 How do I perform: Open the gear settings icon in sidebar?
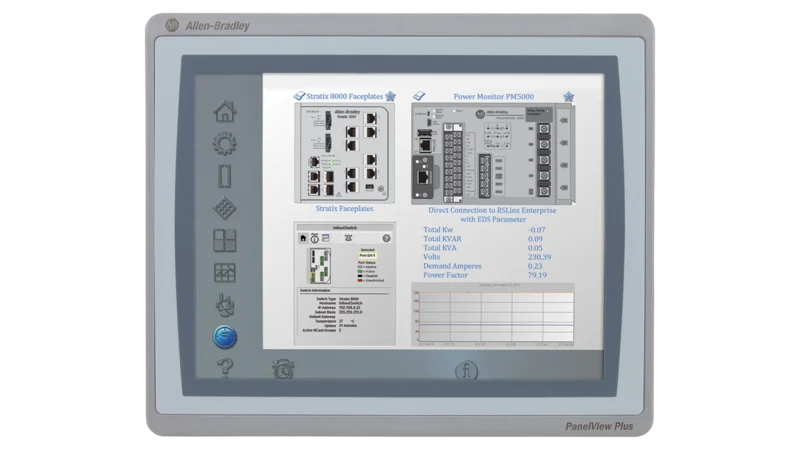point(224,144)
